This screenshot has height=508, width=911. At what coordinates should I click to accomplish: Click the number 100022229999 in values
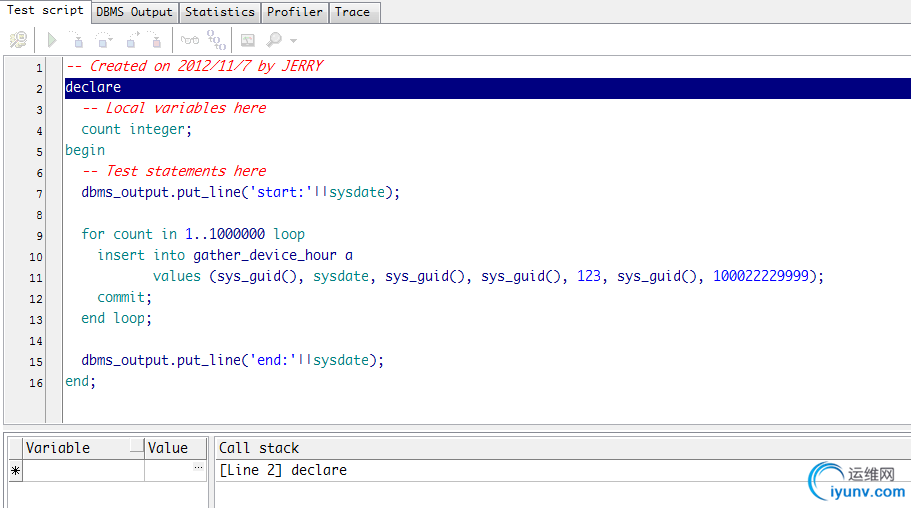761,276
